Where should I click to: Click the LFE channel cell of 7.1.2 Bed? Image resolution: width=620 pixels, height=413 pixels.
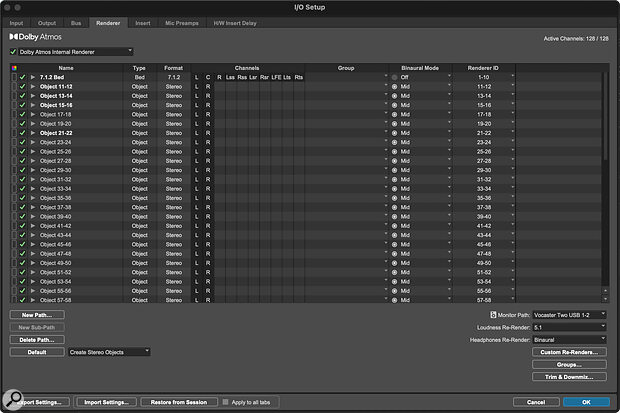click(x=276, y=78)
